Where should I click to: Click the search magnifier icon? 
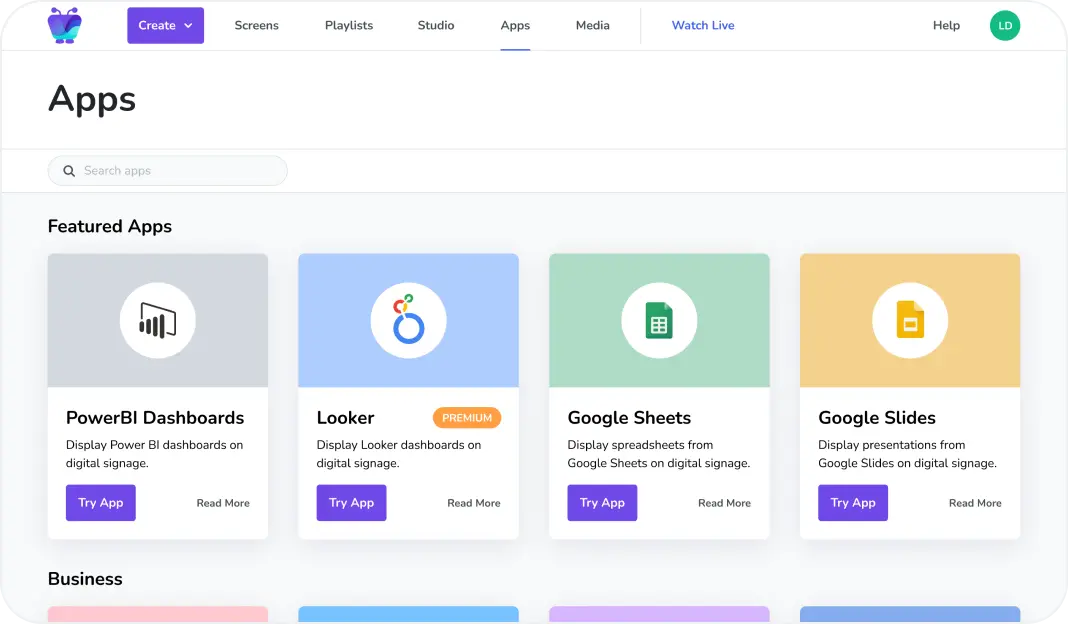(x=69, y=171)
